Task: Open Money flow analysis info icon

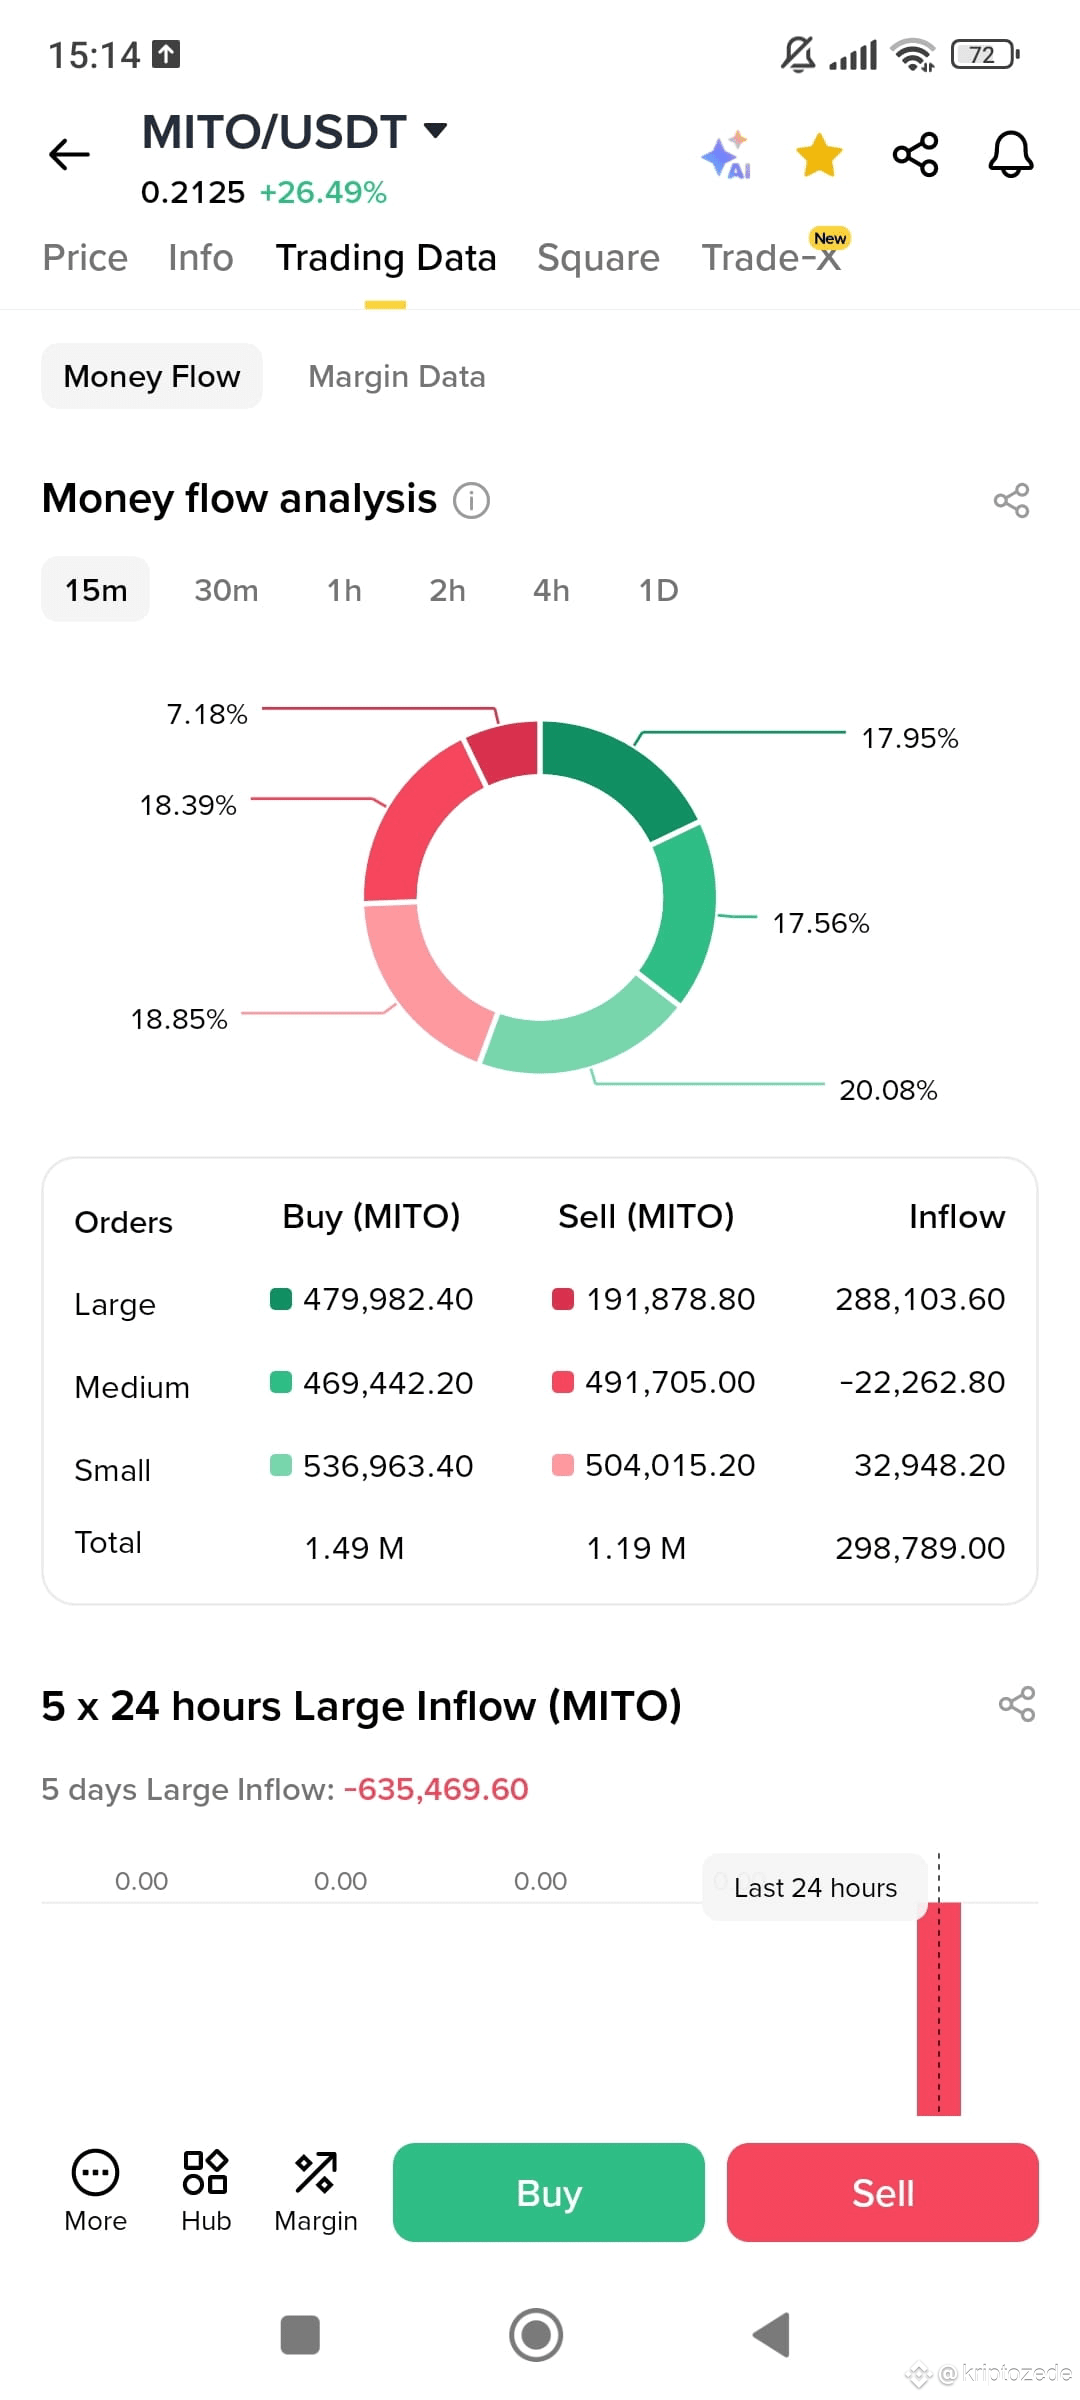Action: click(x=471, y=500)
